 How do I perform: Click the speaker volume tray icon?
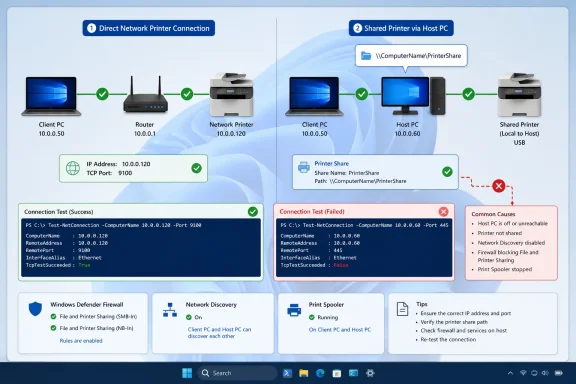pyautogui.click(x=545, y=373)
